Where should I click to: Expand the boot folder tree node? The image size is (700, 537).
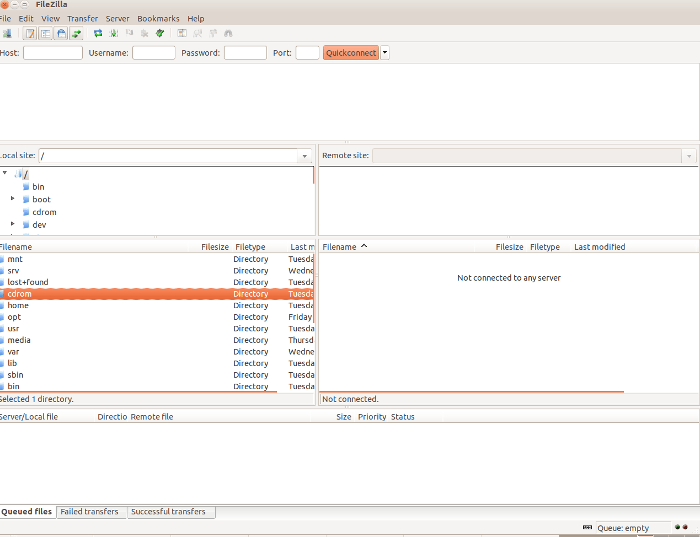coord(12,198)
